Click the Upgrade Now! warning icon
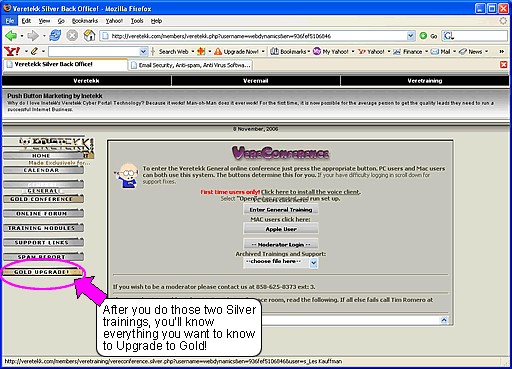The image size is (512, 369). click(218, 52)
